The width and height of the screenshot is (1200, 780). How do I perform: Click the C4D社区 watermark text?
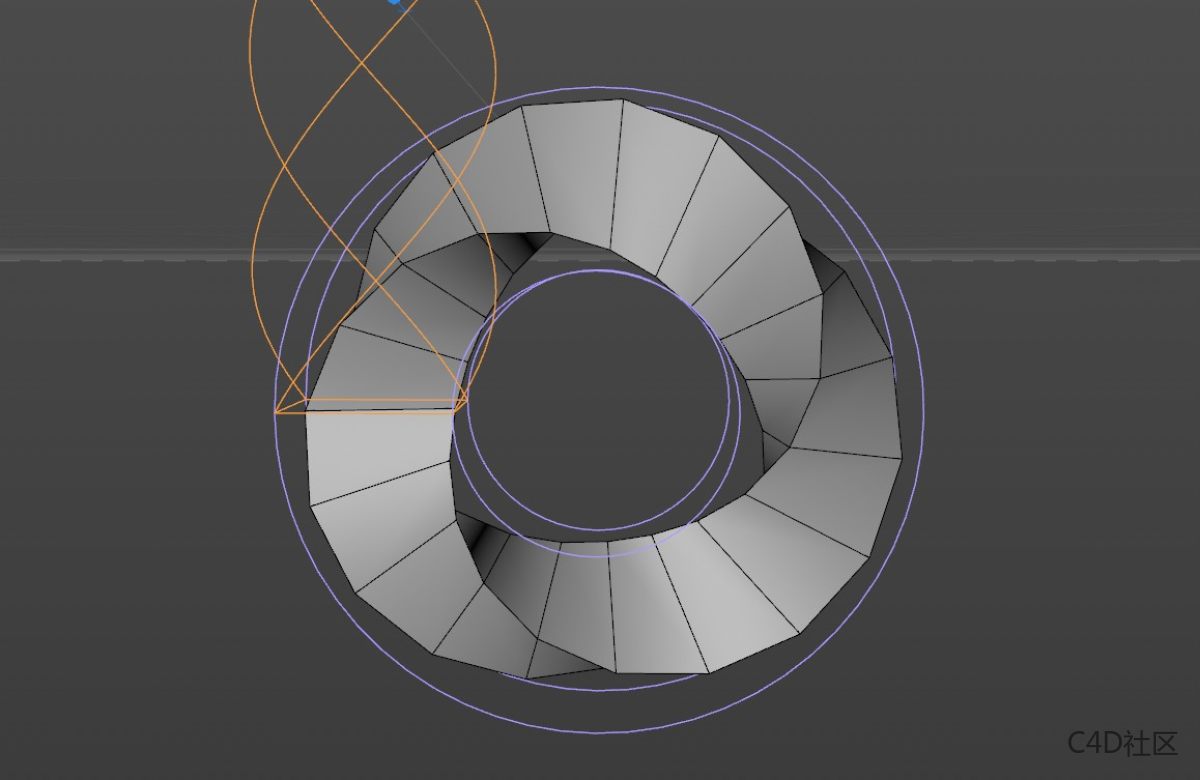[1122, 743]
